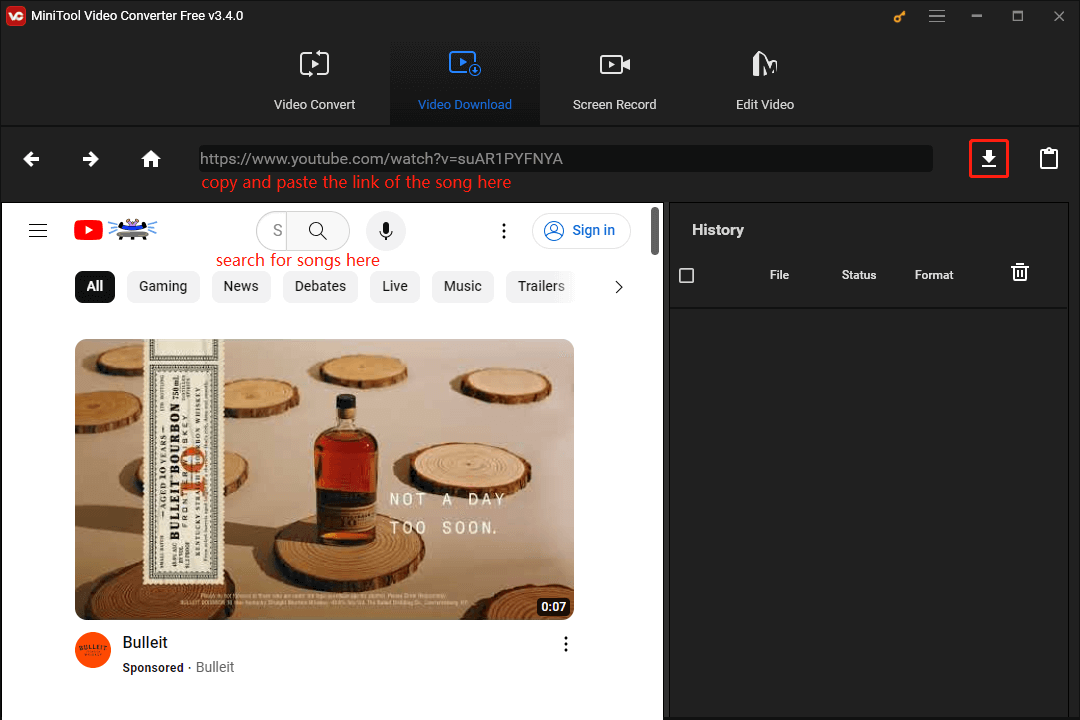Click the YouTube search text box
The image size is (1080, 720).
[273, 230]
